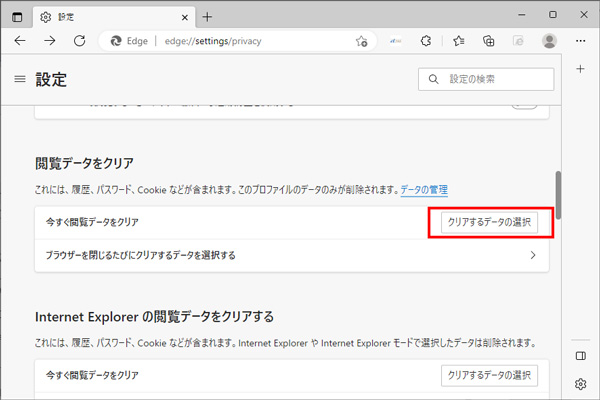The image size is (600, 400).
Task: Go back to previous page
Action: [x=20, y=41]
